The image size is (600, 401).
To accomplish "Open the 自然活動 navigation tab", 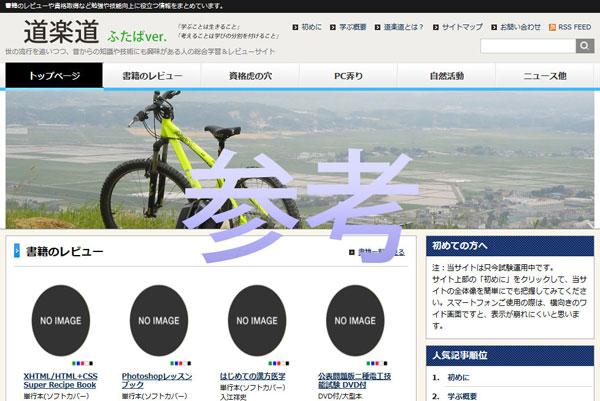I will point(447,76).
